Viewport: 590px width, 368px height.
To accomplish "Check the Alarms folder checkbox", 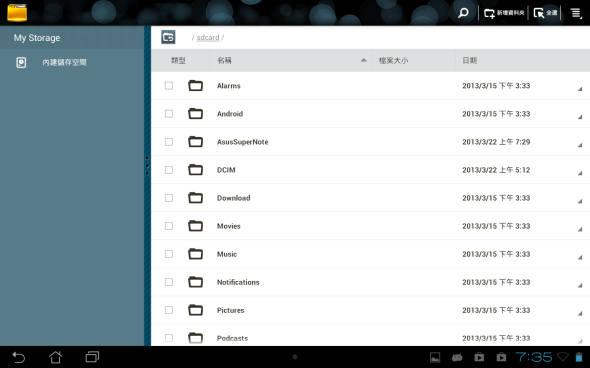I will [169, 86].
